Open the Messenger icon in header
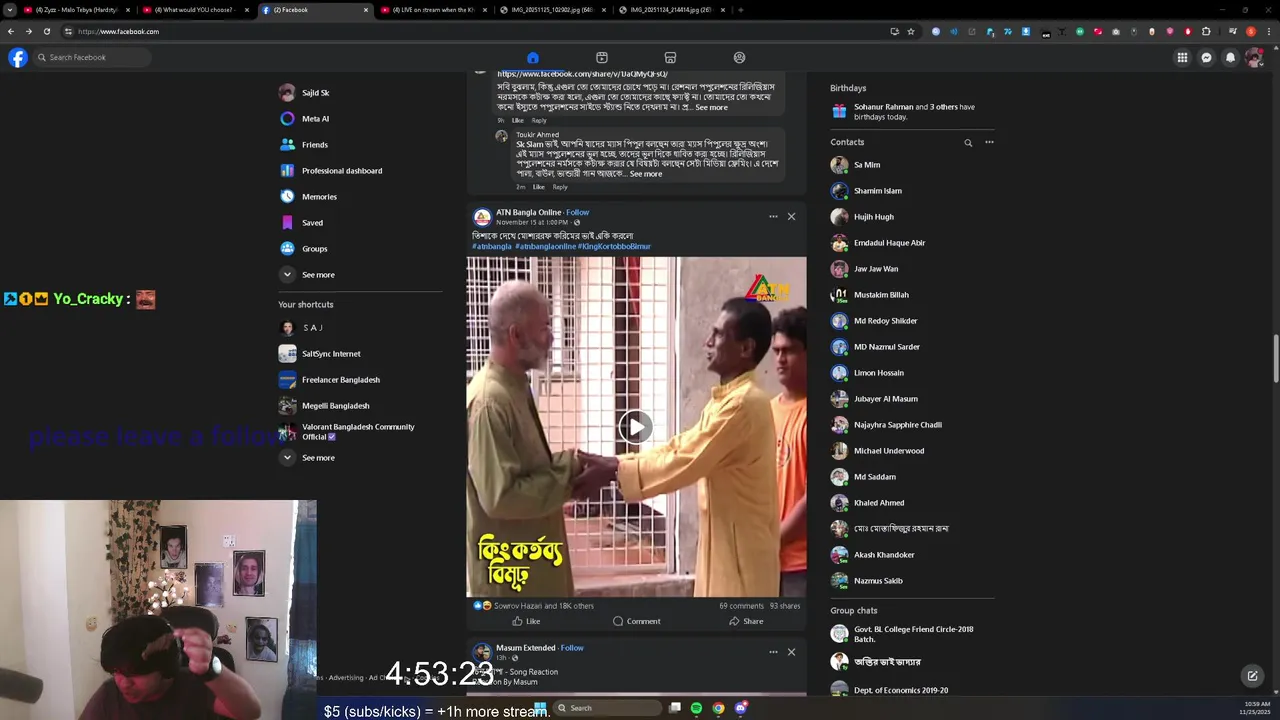This screenshot has height=720, width=1280. pos(1206,57)
